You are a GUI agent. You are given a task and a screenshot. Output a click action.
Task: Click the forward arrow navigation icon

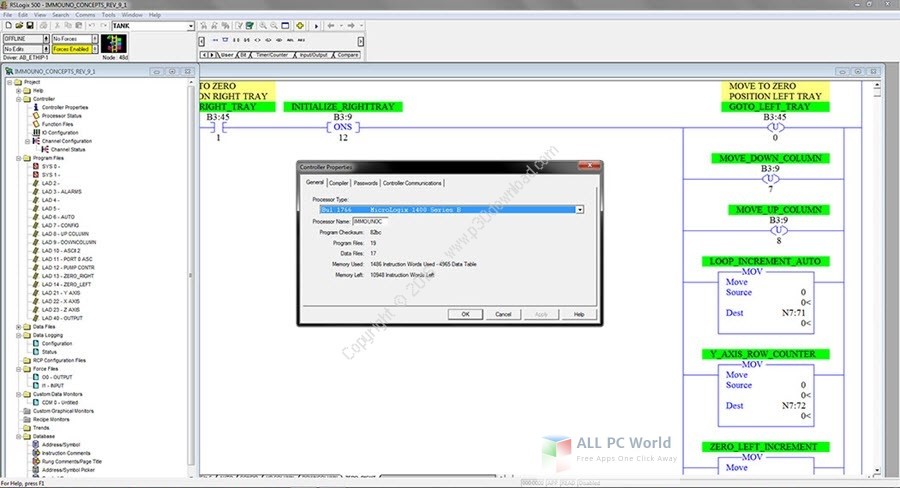[351, 26]
